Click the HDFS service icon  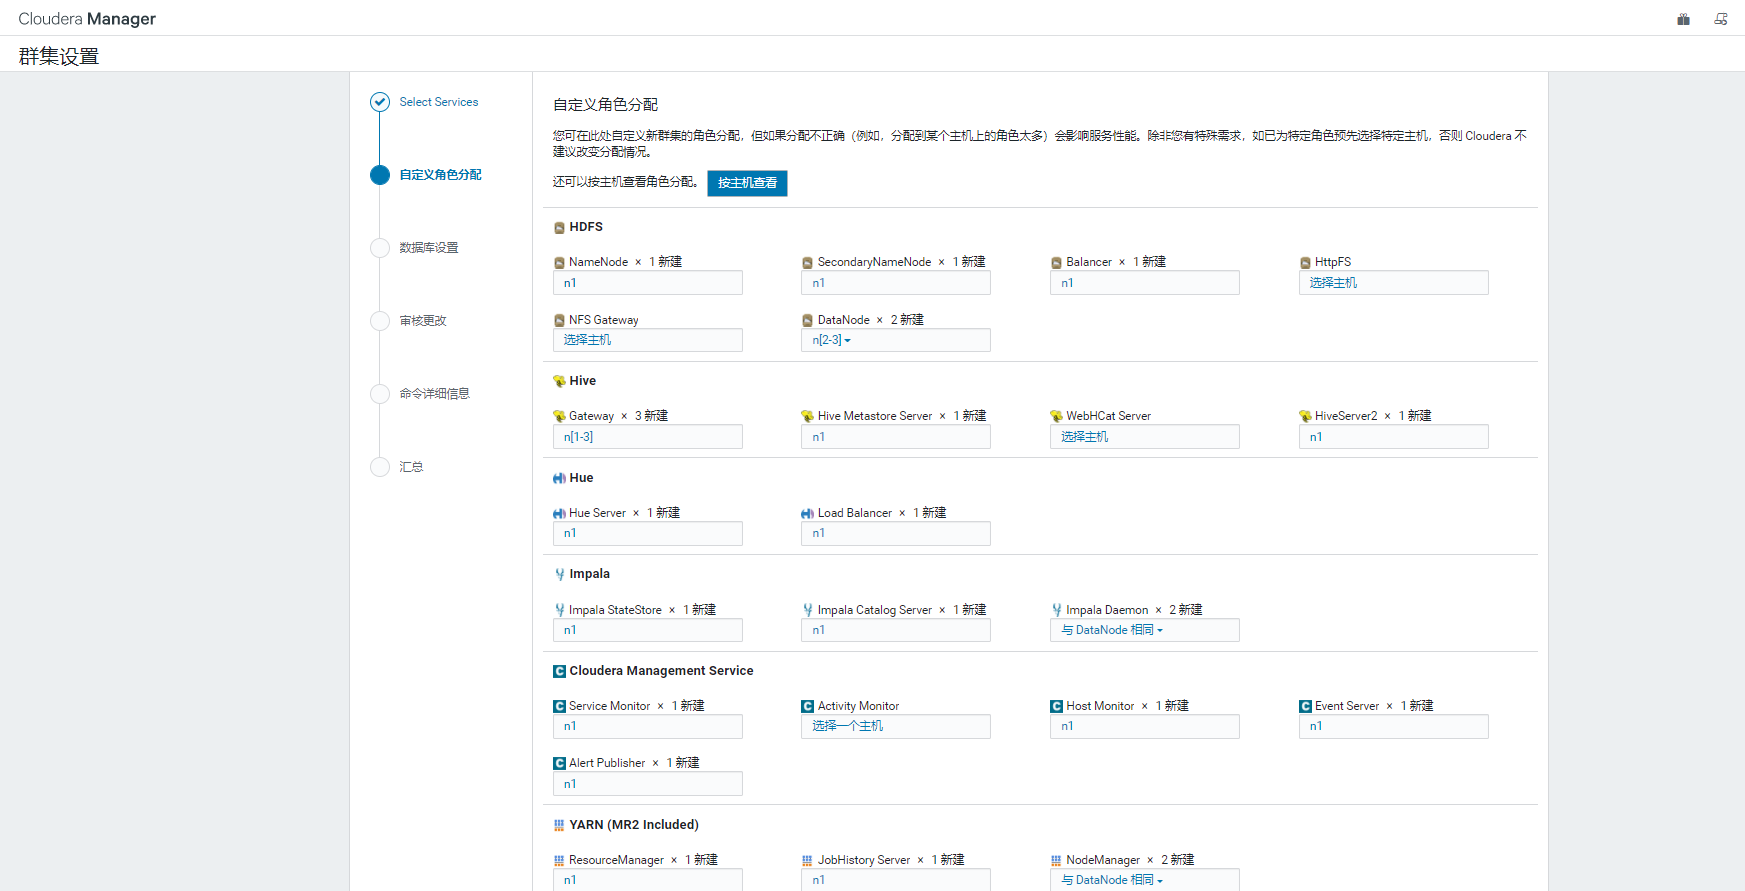(x=559, y=228)
